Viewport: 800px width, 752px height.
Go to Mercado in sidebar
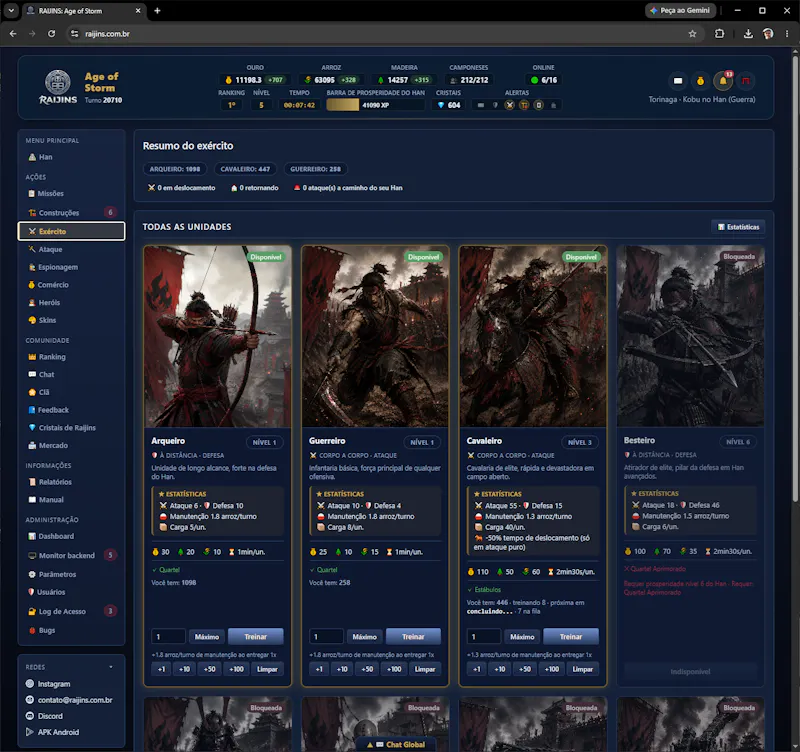click(x=71, y=445)
